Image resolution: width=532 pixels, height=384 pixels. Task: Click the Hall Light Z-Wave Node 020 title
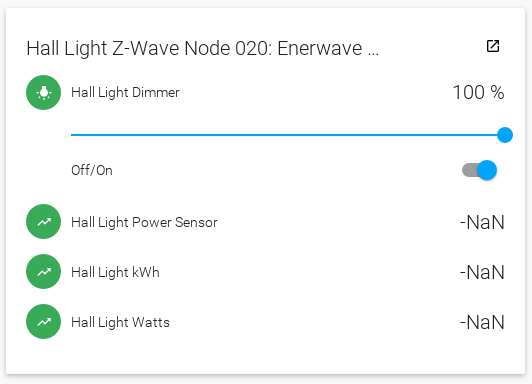coord(203,48)
